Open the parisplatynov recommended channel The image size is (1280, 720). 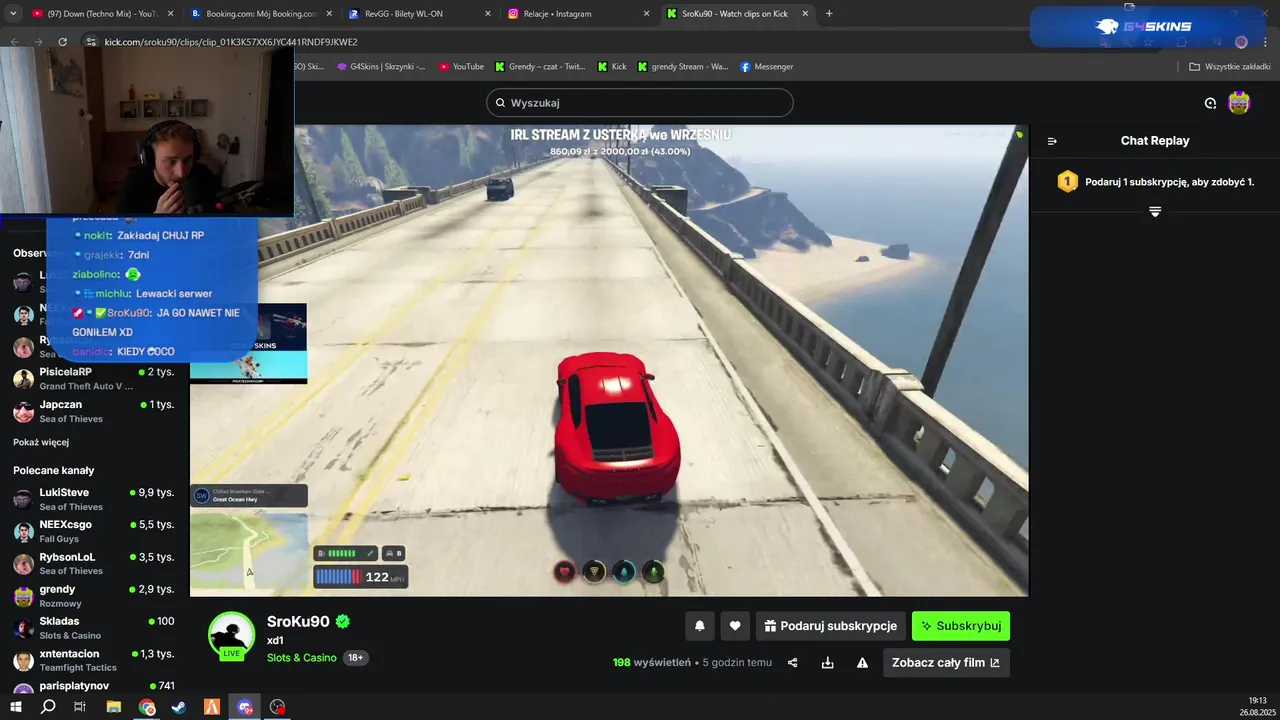94,686
